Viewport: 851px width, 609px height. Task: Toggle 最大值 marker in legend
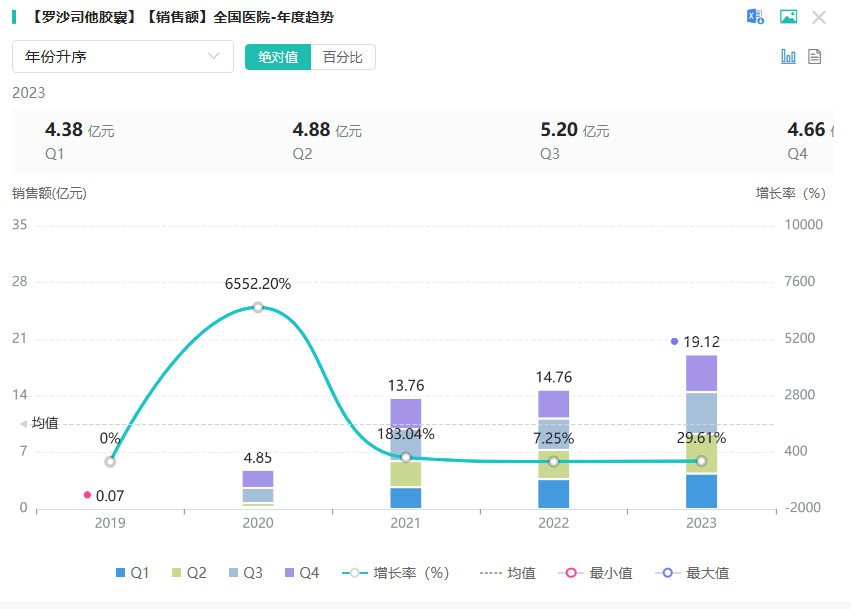point(693,573)
